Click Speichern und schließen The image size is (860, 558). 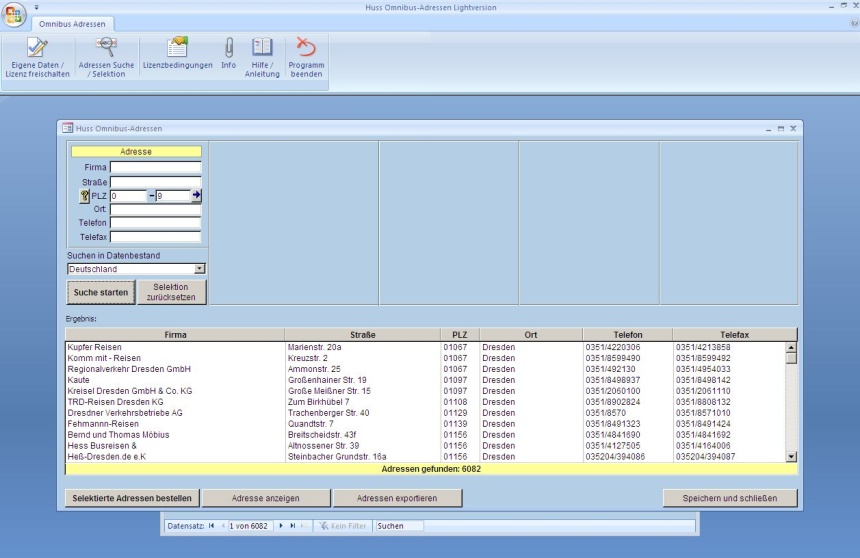click(x=729, y=498)
